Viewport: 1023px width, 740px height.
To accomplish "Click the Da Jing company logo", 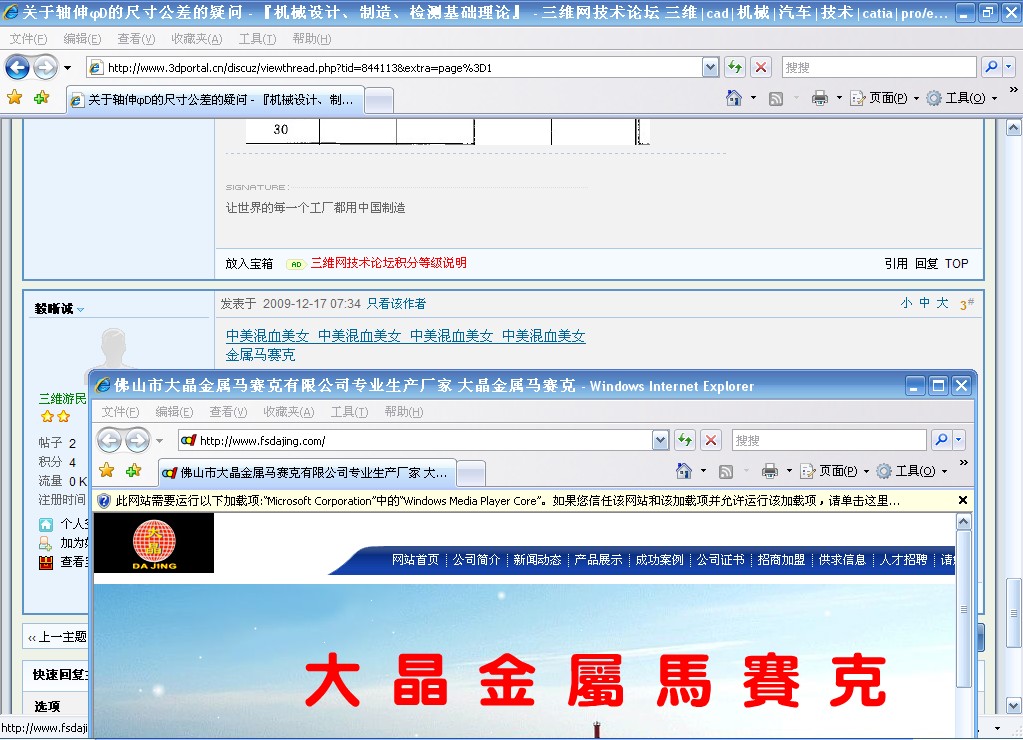I will coord(154,543).
